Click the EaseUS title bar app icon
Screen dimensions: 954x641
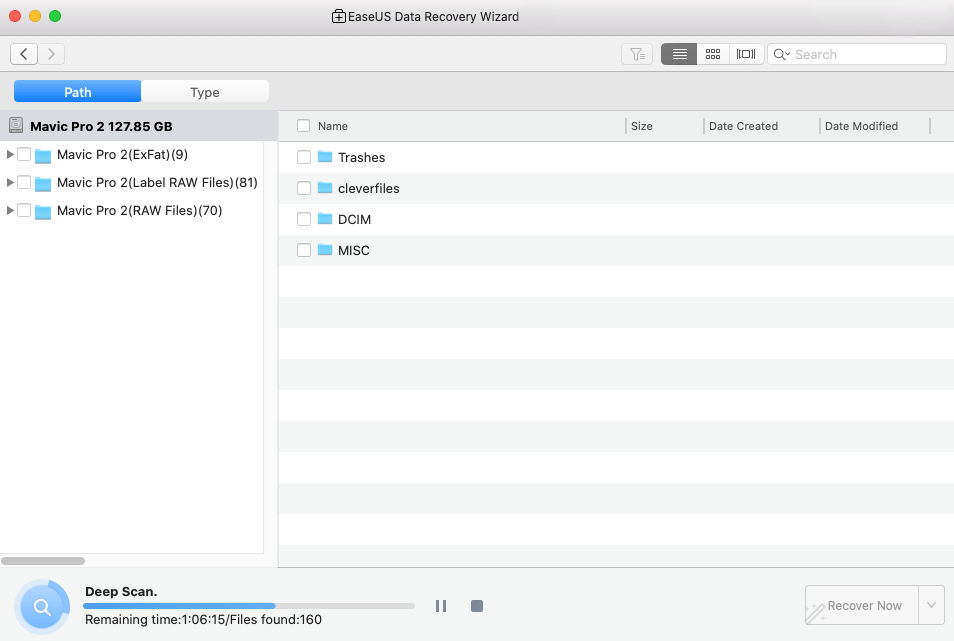coord(338,16)
